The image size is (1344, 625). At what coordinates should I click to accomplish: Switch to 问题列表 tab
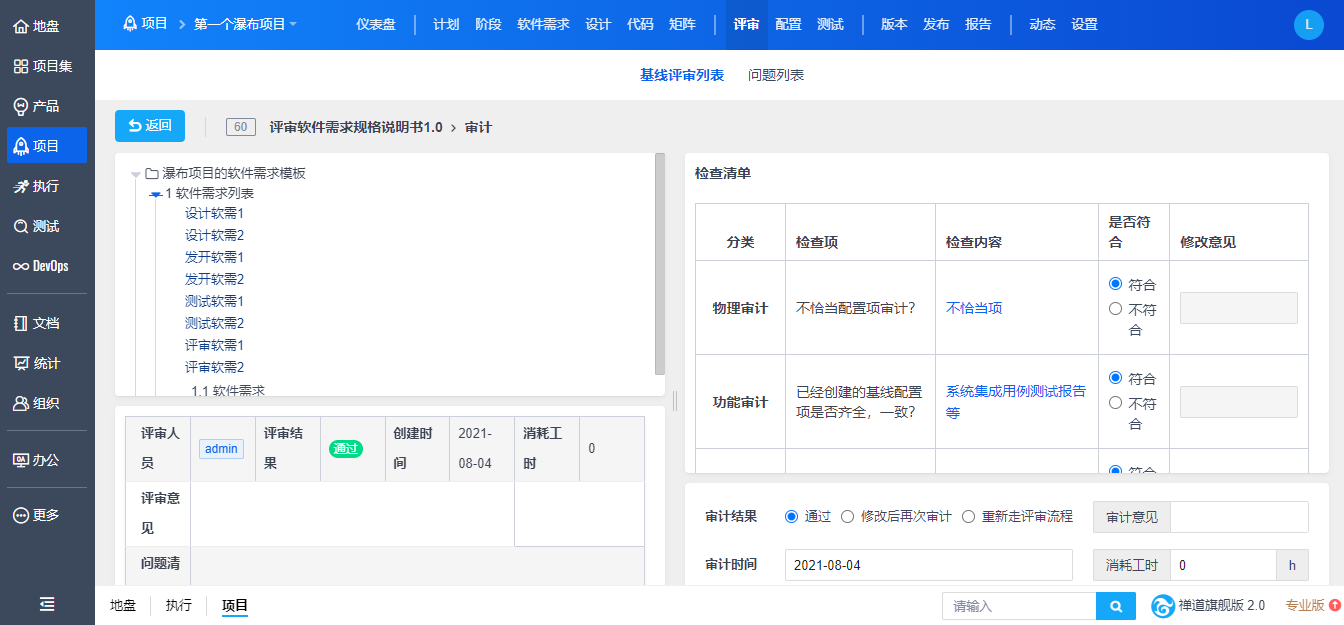coord(776,75)
